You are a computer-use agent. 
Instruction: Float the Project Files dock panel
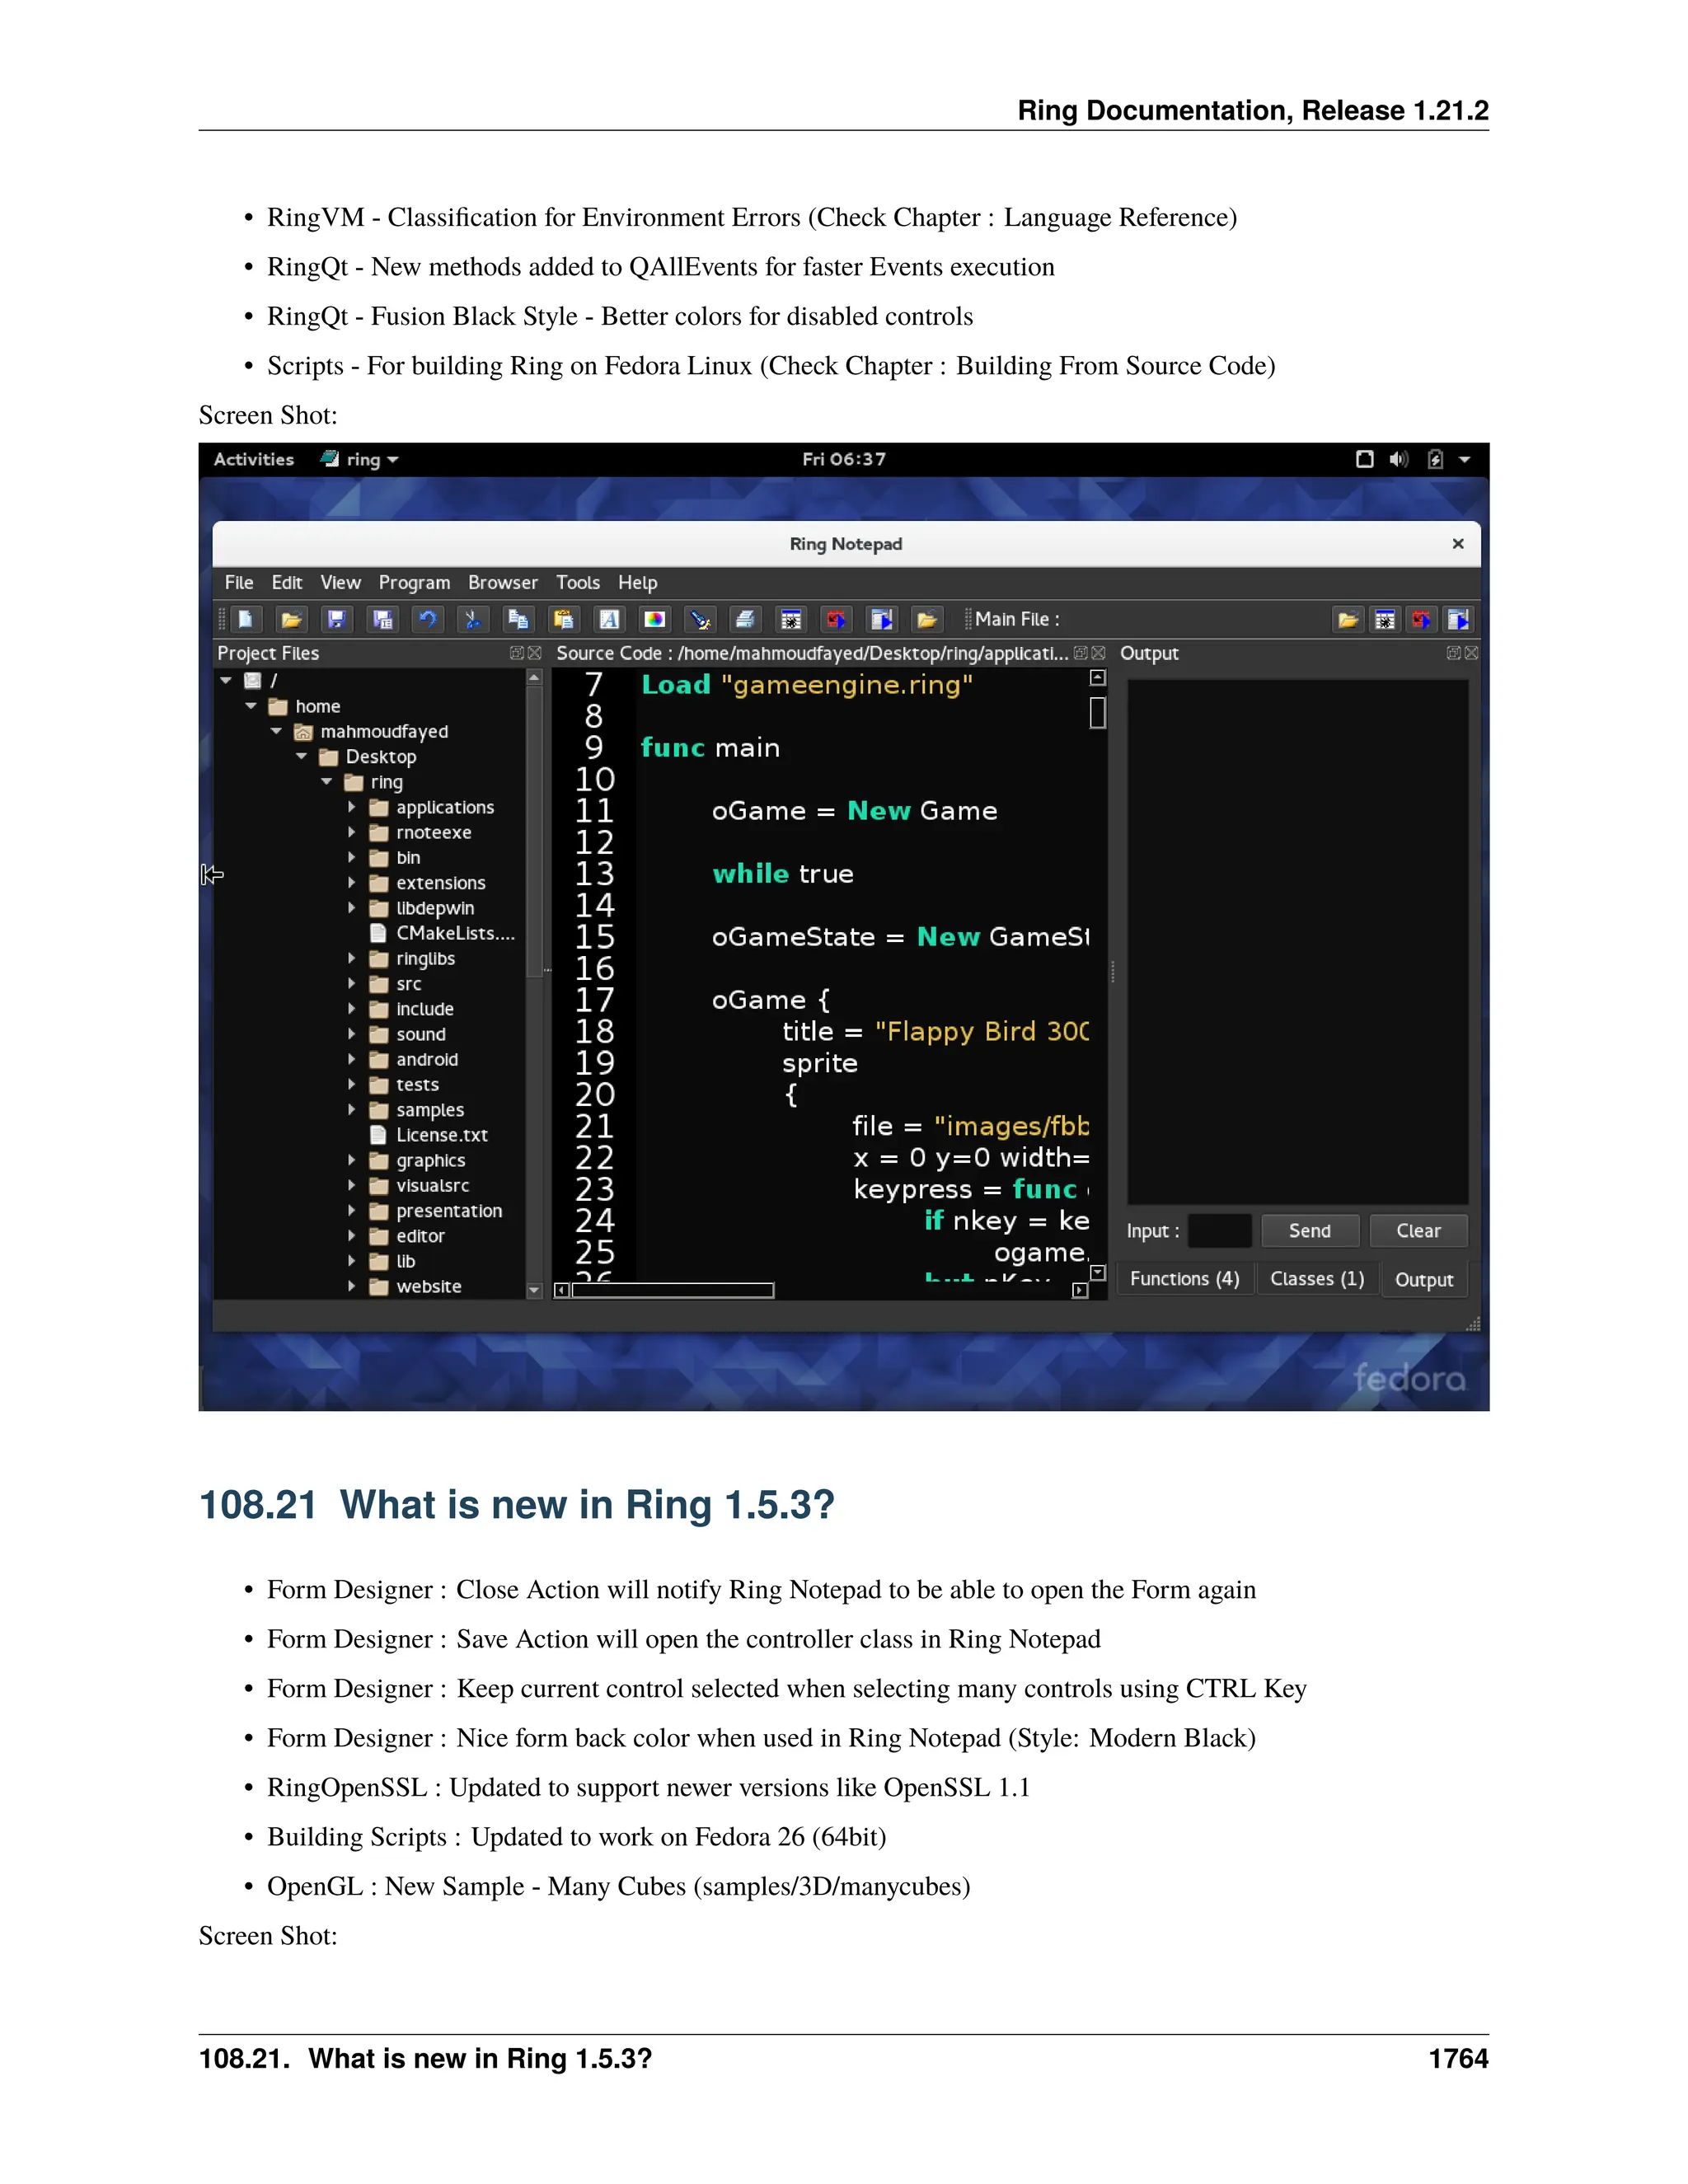[x=517, y=653]
